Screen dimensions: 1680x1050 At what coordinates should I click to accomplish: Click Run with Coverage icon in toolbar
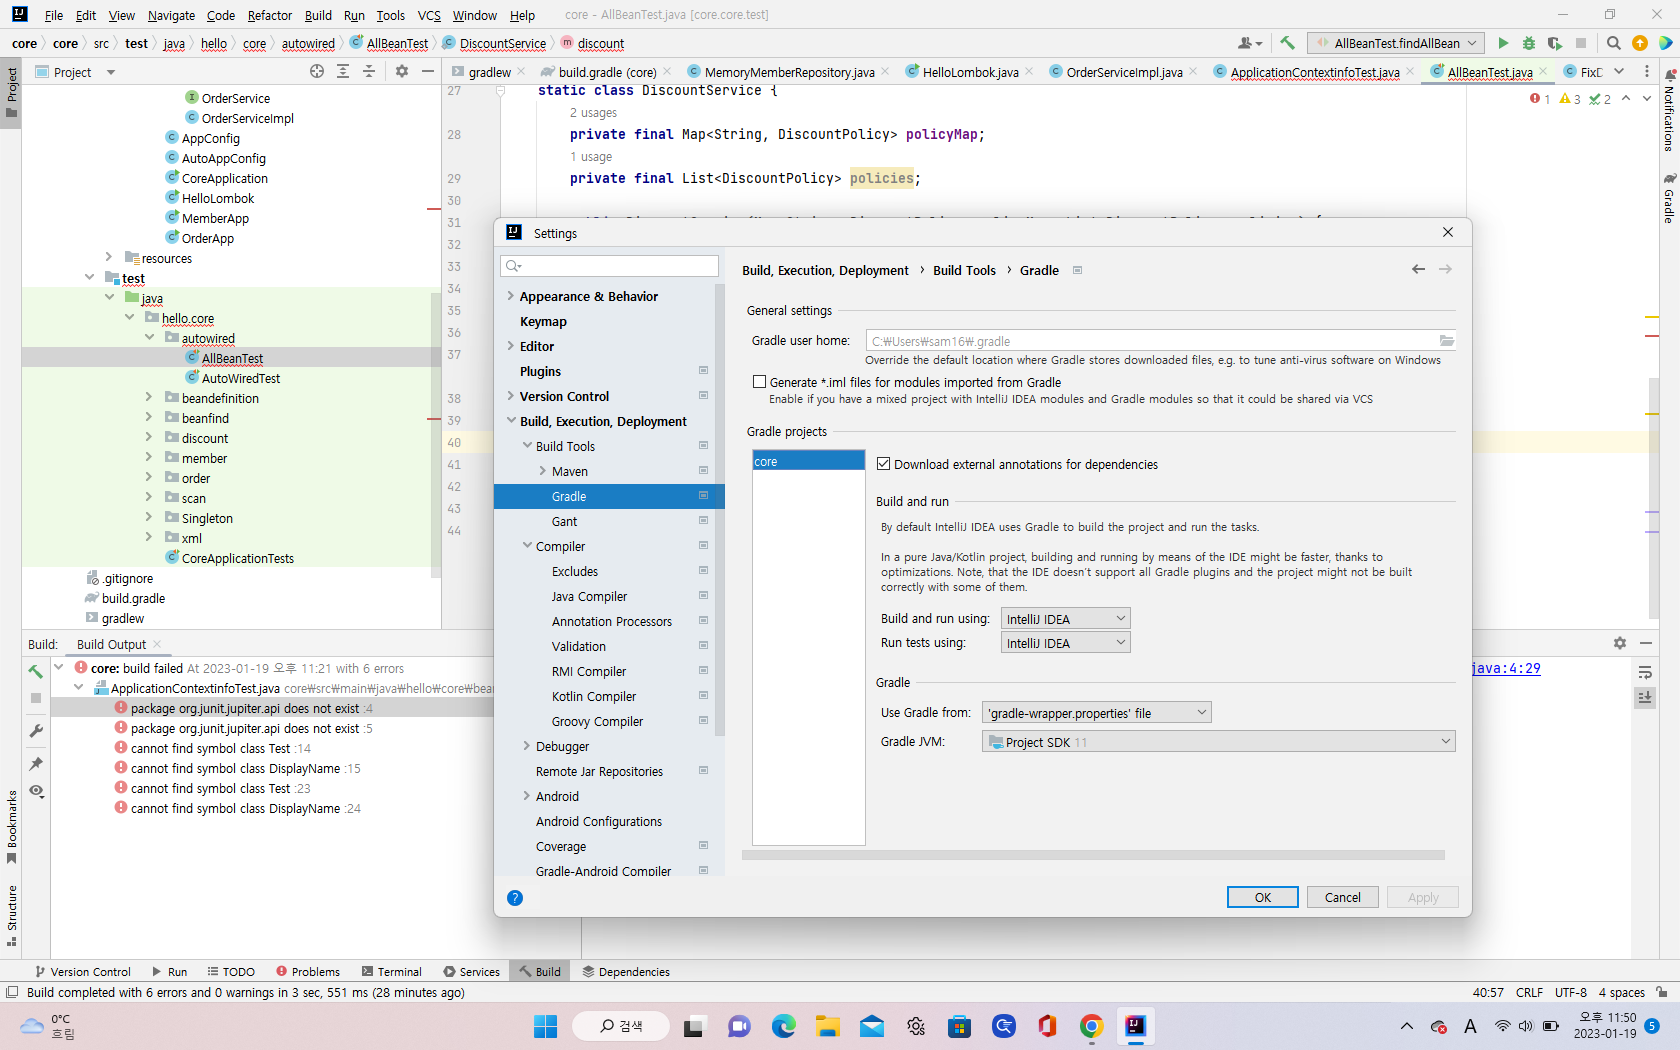(x=1554, y=43)
